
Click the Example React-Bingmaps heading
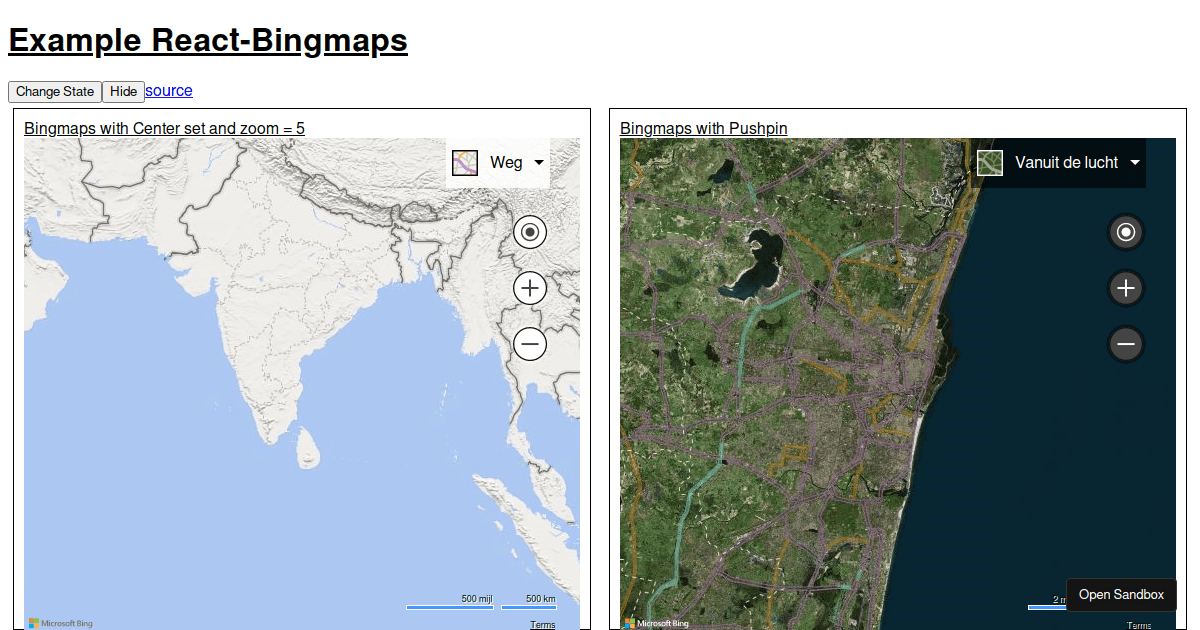click(x=207, y=41)
